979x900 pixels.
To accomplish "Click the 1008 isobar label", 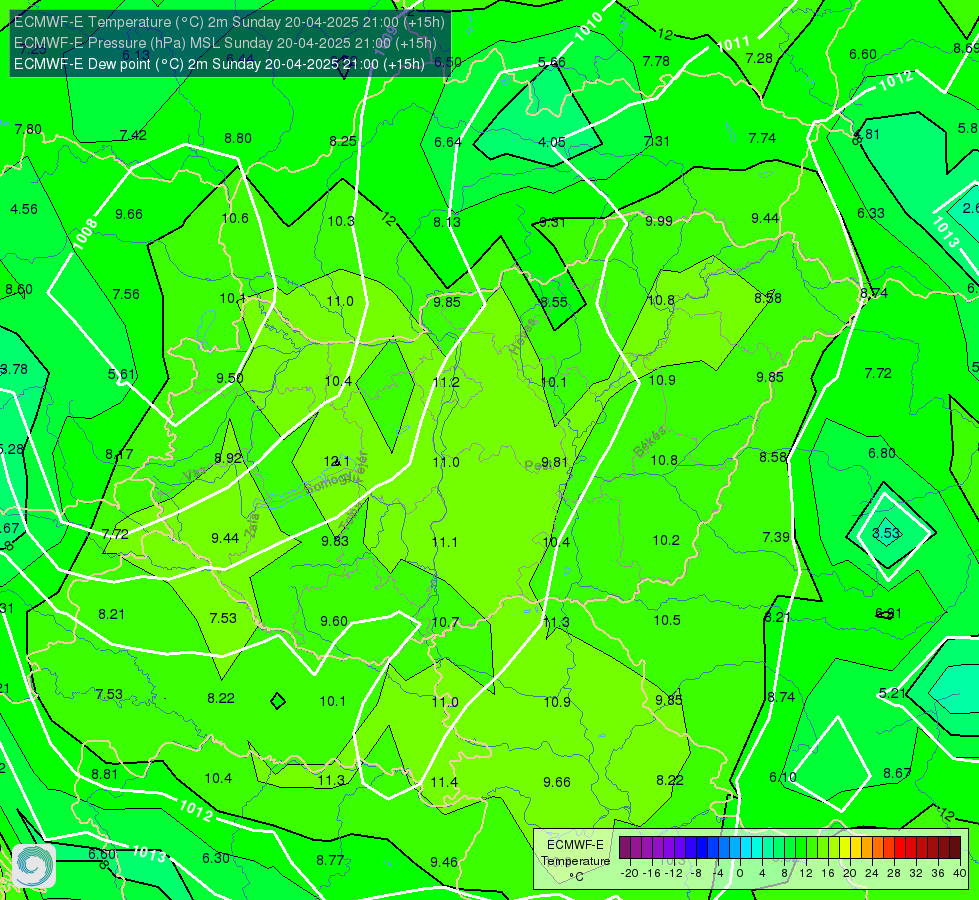I will pos(86,234).
